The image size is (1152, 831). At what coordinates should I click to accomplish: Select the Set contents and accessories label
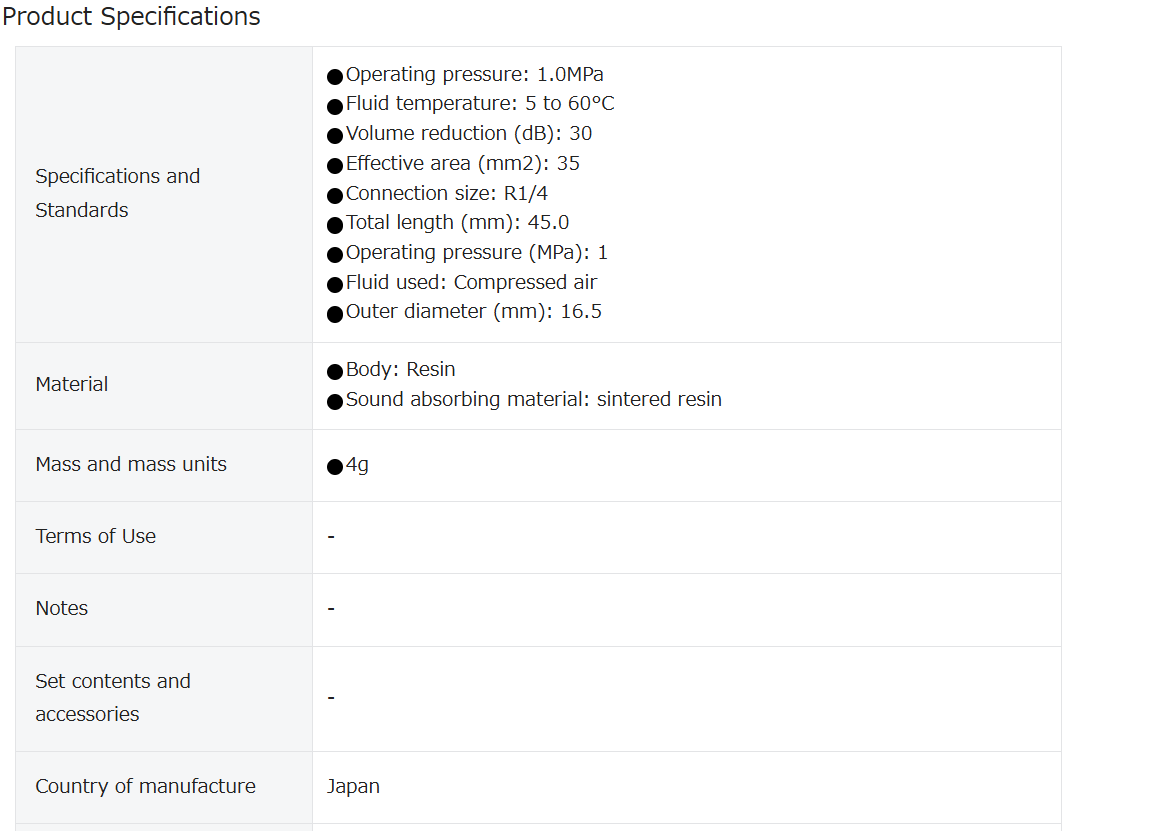(x=113, y=697)
